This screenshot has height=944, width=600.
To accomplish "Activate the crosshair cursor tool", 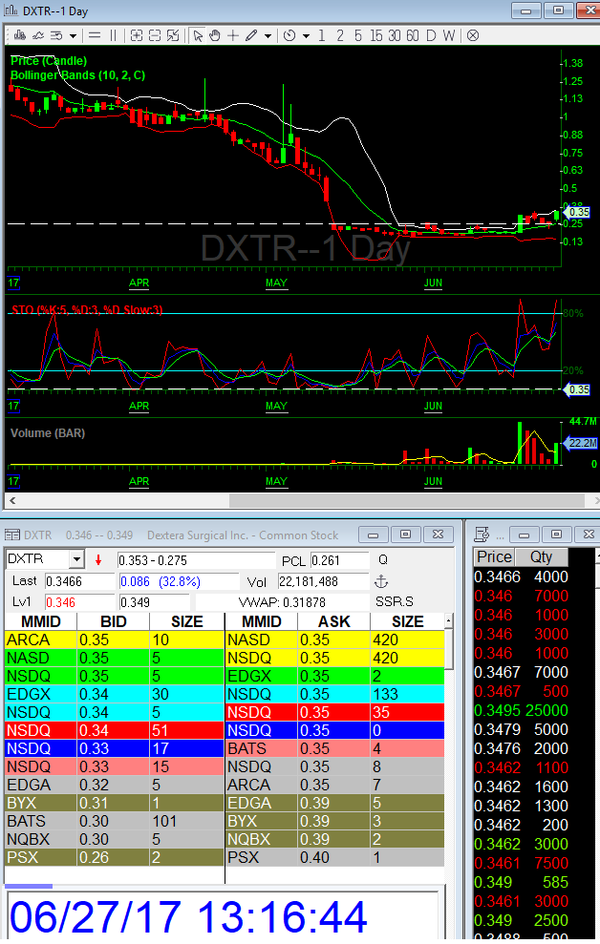I will coord(232,36).
